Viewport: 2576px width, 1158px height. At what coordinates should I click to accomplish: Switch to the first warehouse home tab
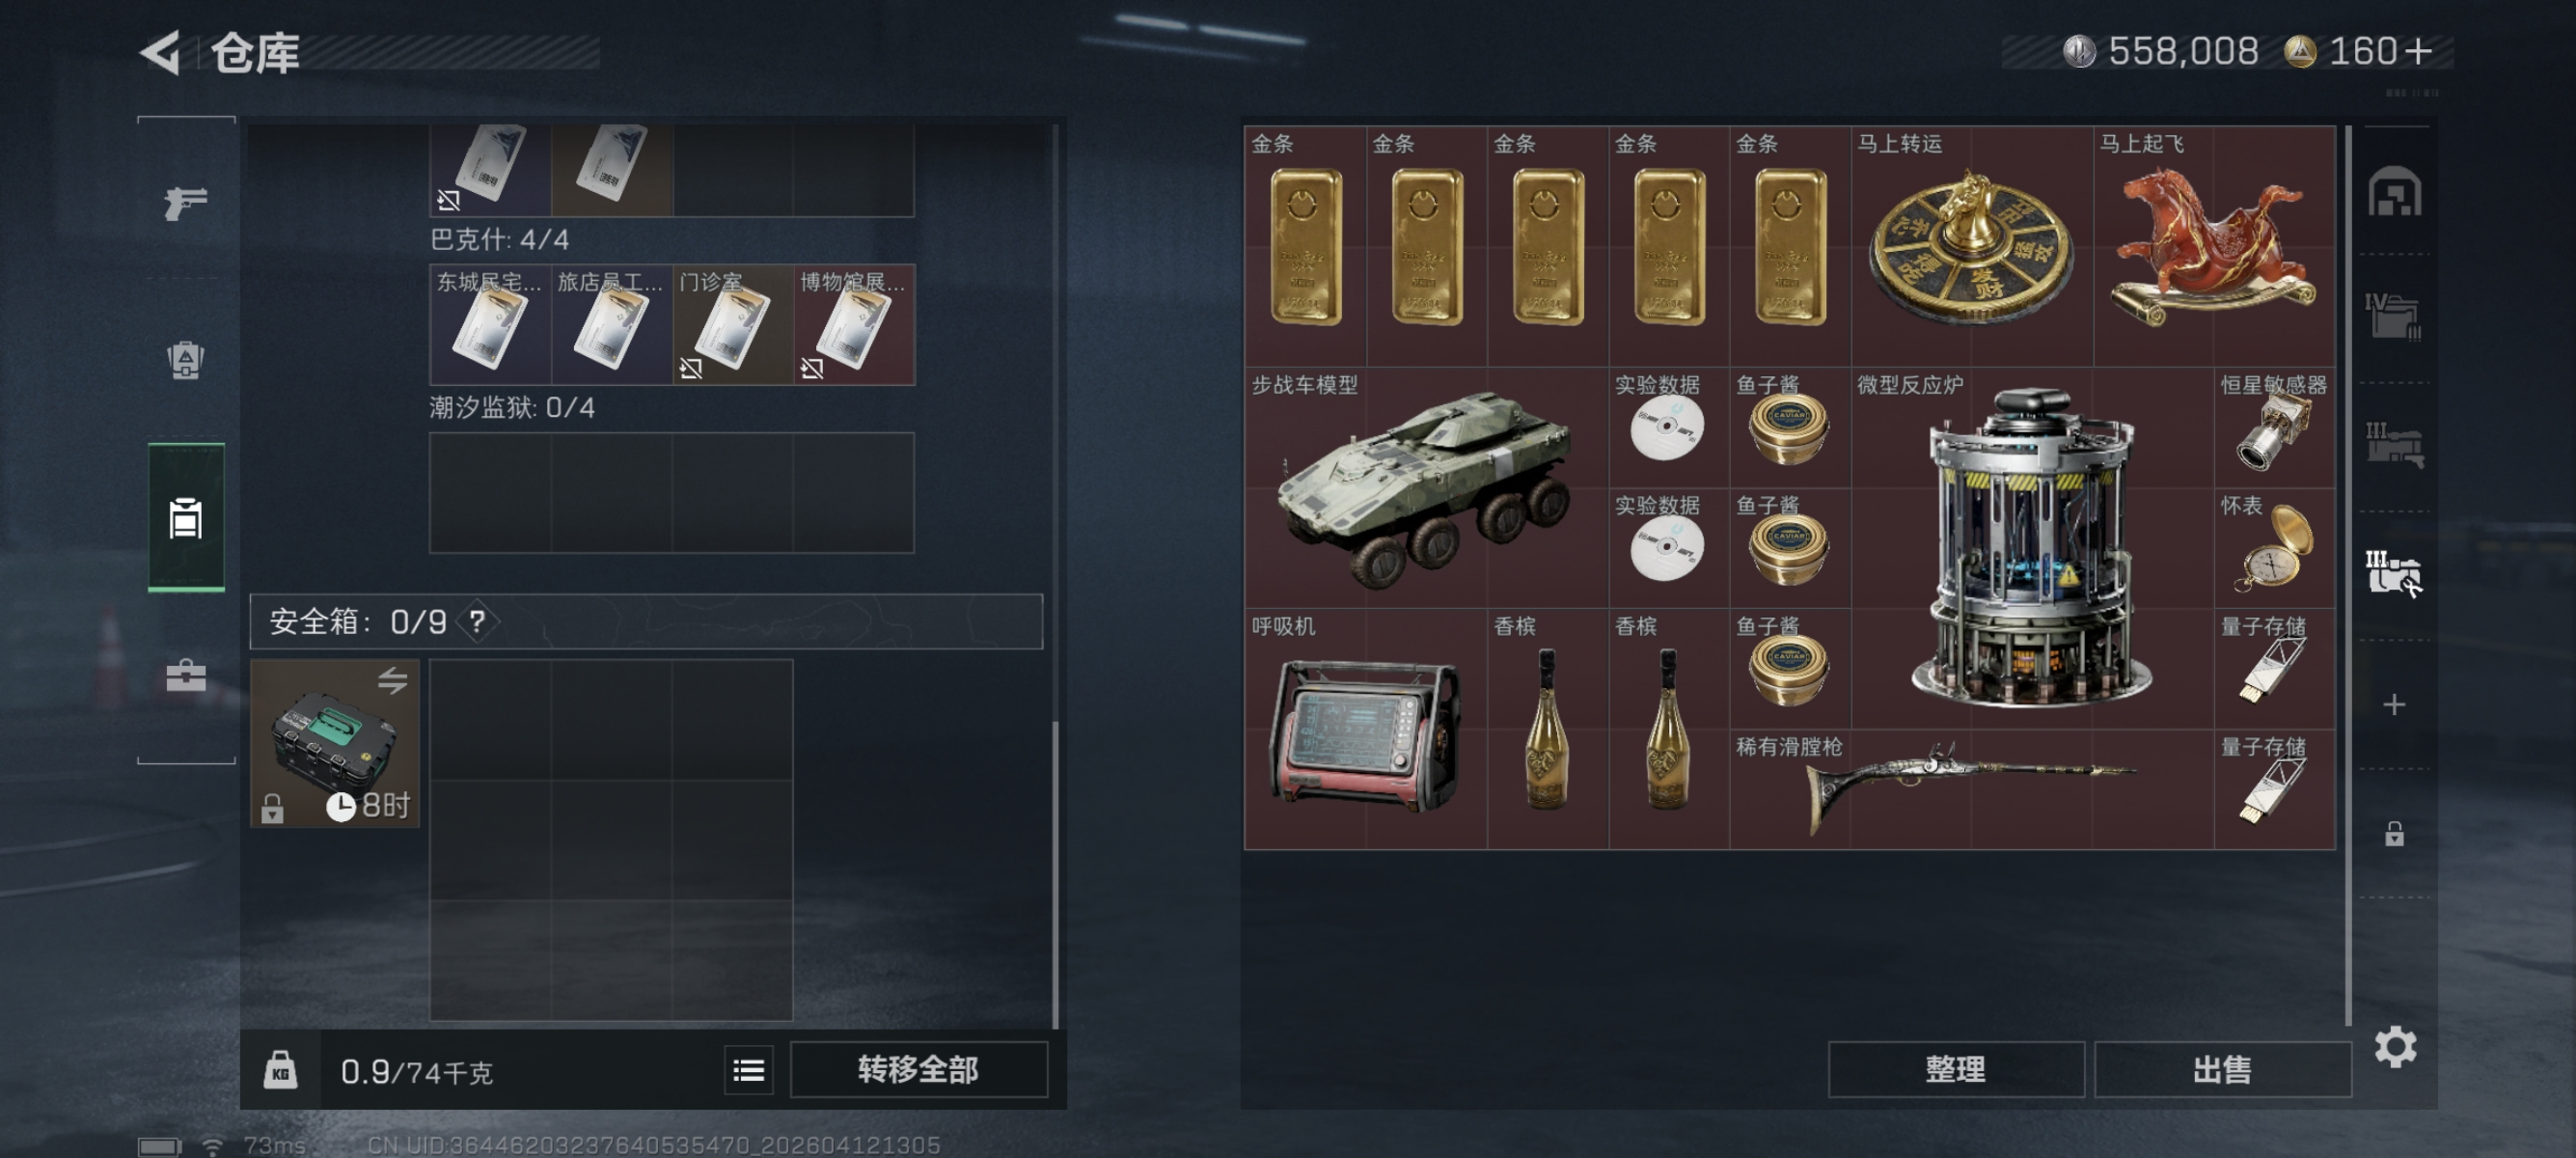coord(2394,192)
